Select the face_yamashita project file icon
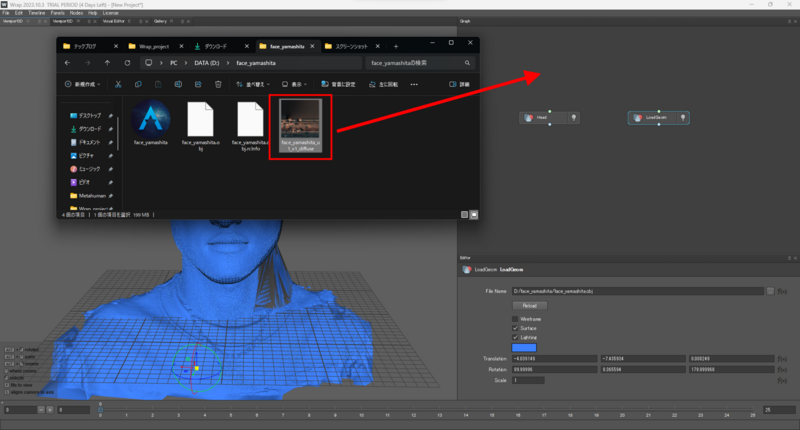 151,123
